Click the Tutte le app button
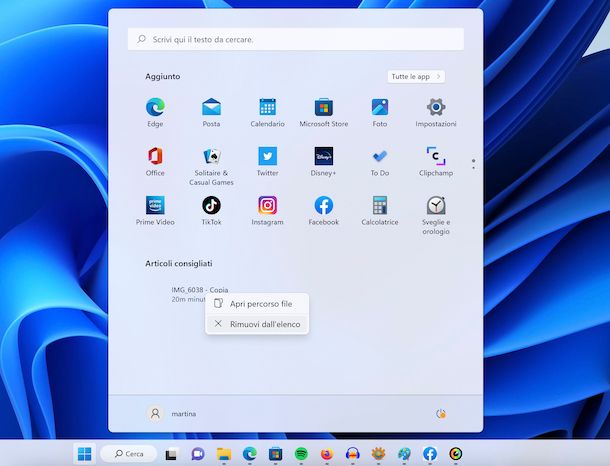Viewport: 610px width, 466px height. (416, 77)
